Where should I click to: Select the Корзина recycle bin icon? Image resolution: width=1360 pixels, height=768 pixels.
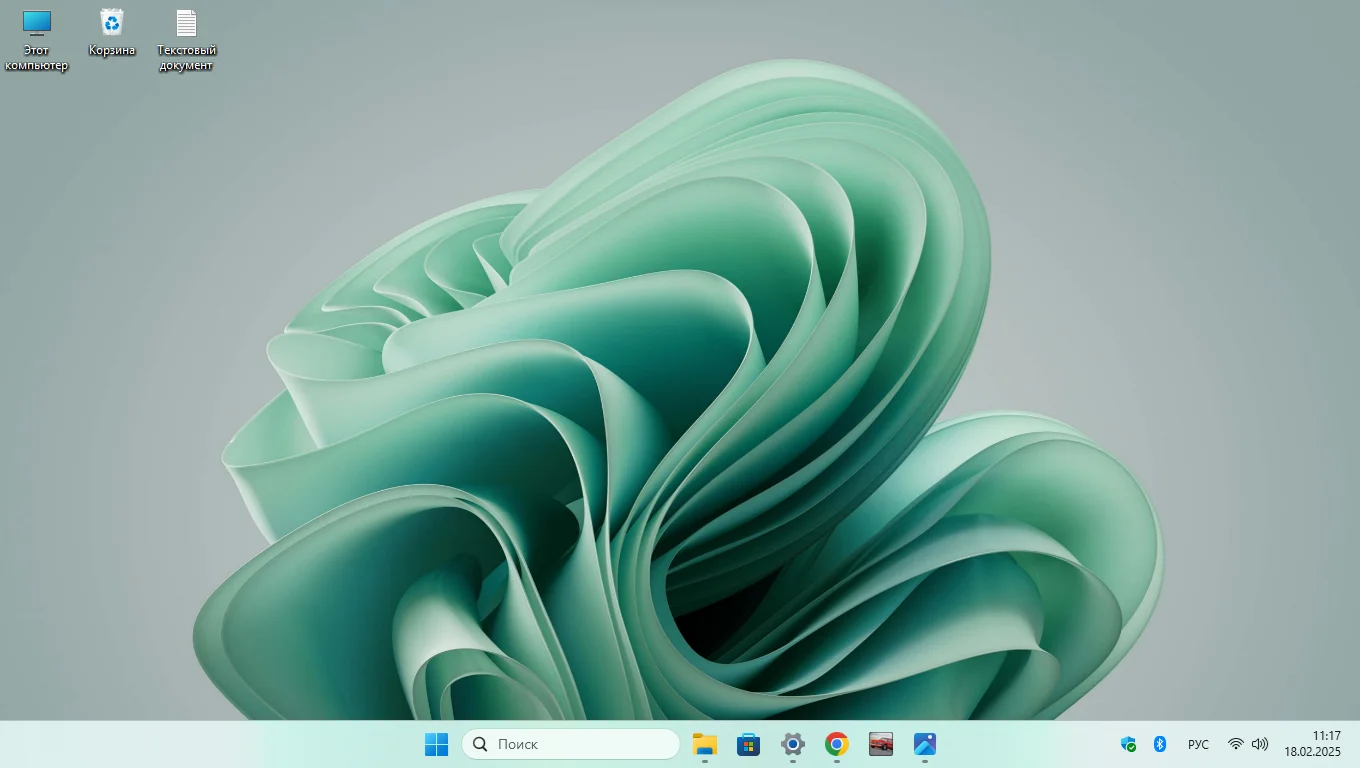click(112, 33)
